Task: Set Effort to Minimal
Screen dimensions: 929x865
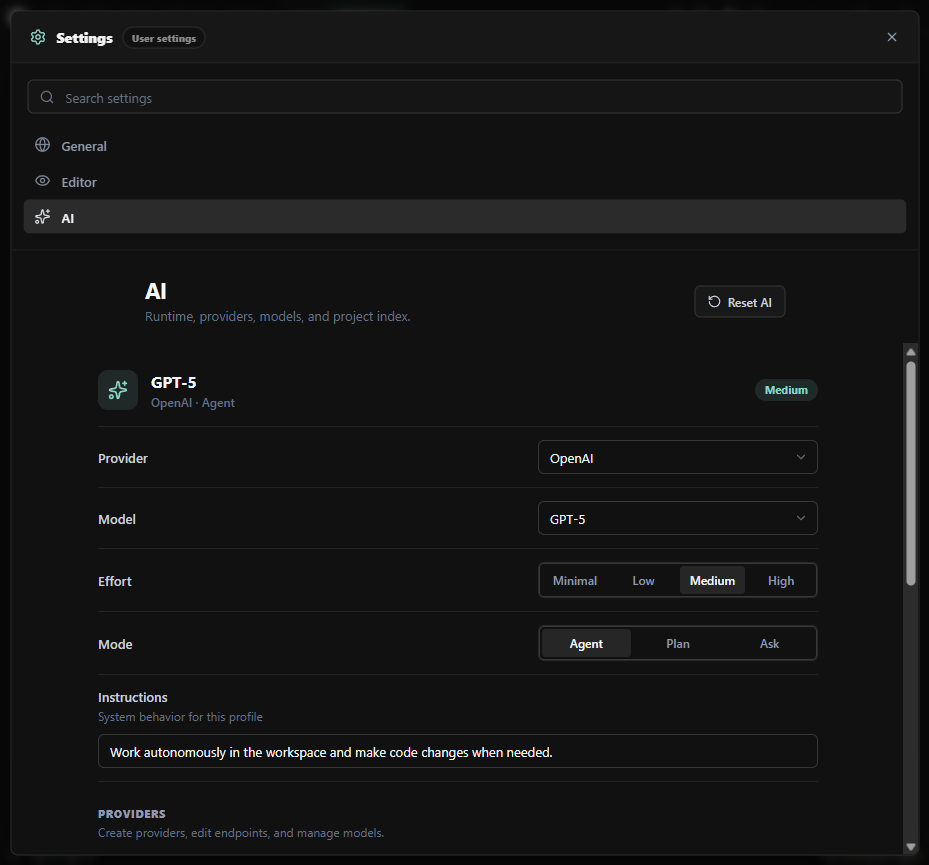Action: pyautogui.click(x=575, y=581)
